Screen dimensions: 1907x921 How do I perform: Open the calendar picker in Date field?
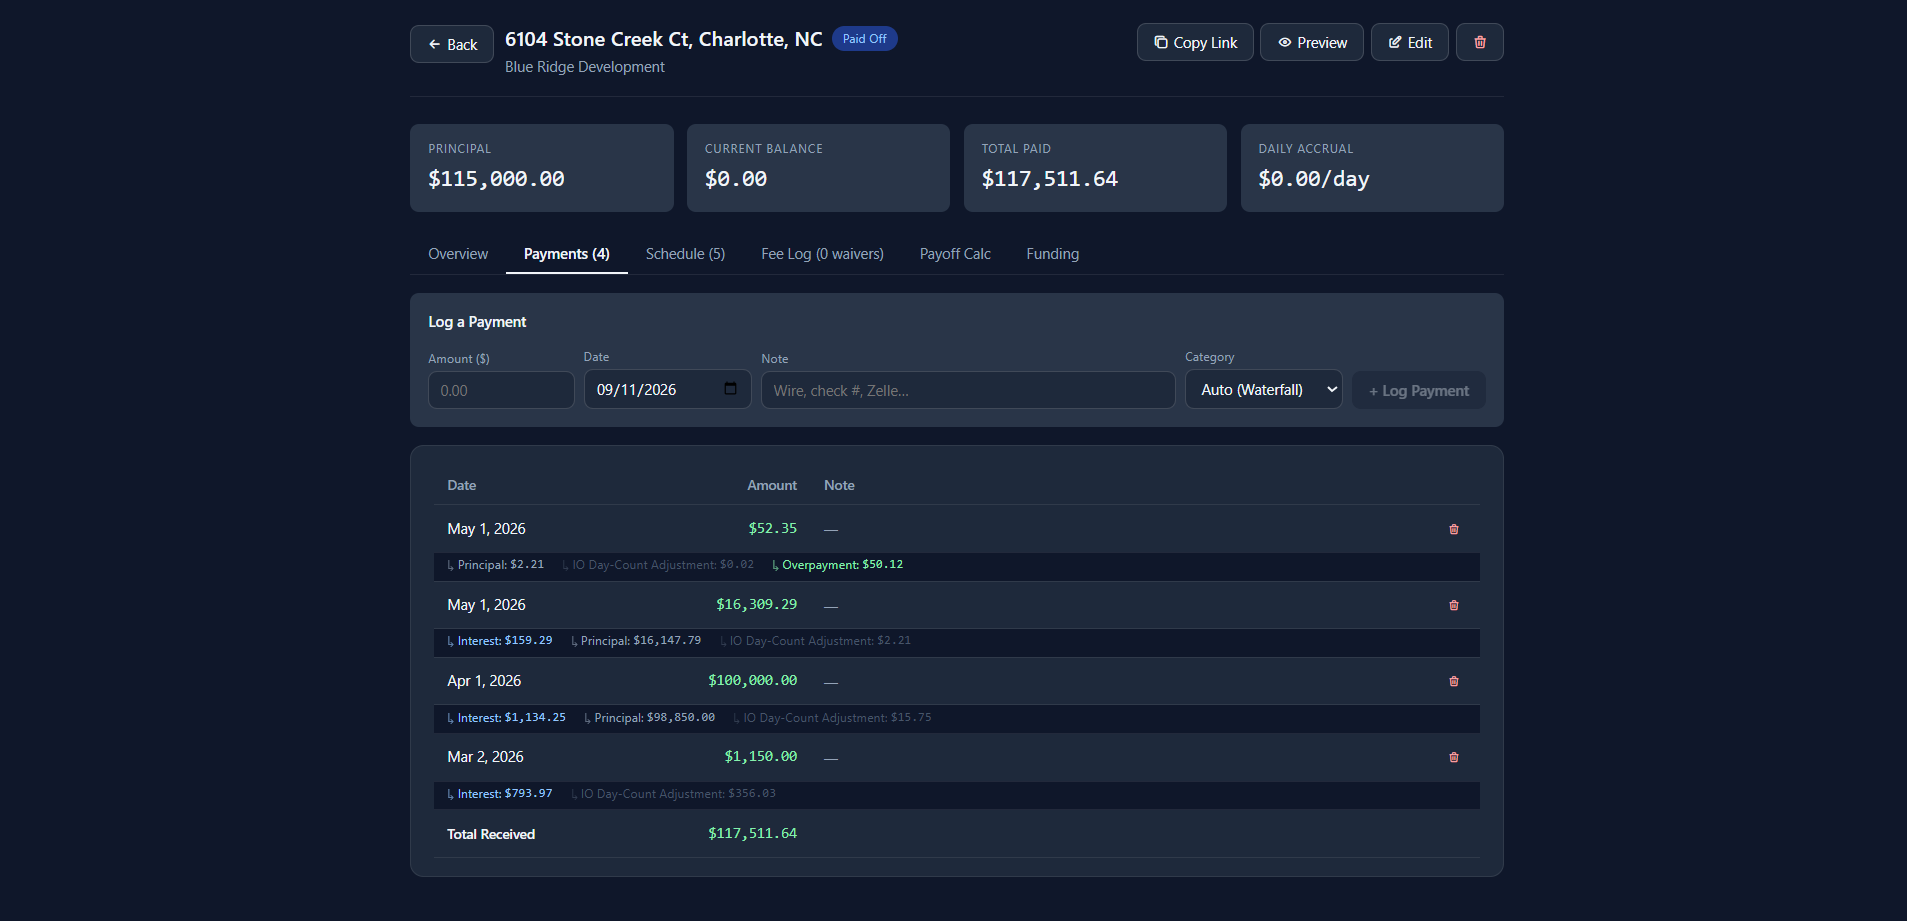pyautogui.click(x=730, y=389)
